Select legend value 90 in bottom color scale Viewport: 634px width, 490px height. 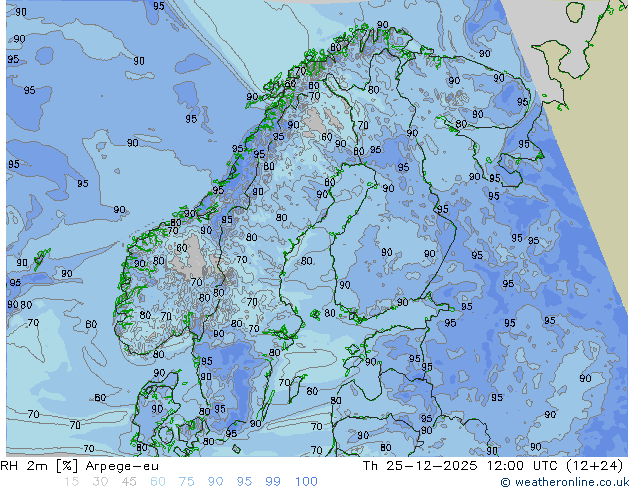[x=216, y=482]
